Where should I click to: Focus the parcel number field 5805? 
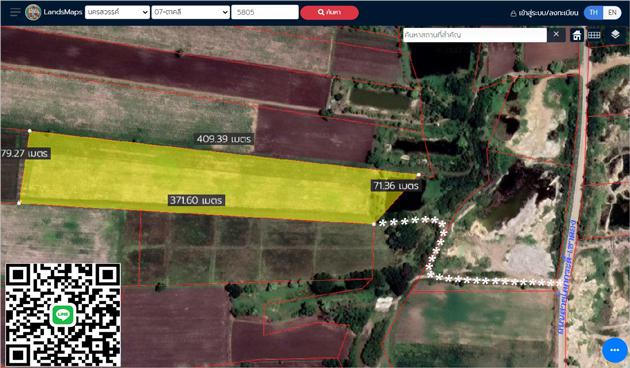[x=265, y=12]
